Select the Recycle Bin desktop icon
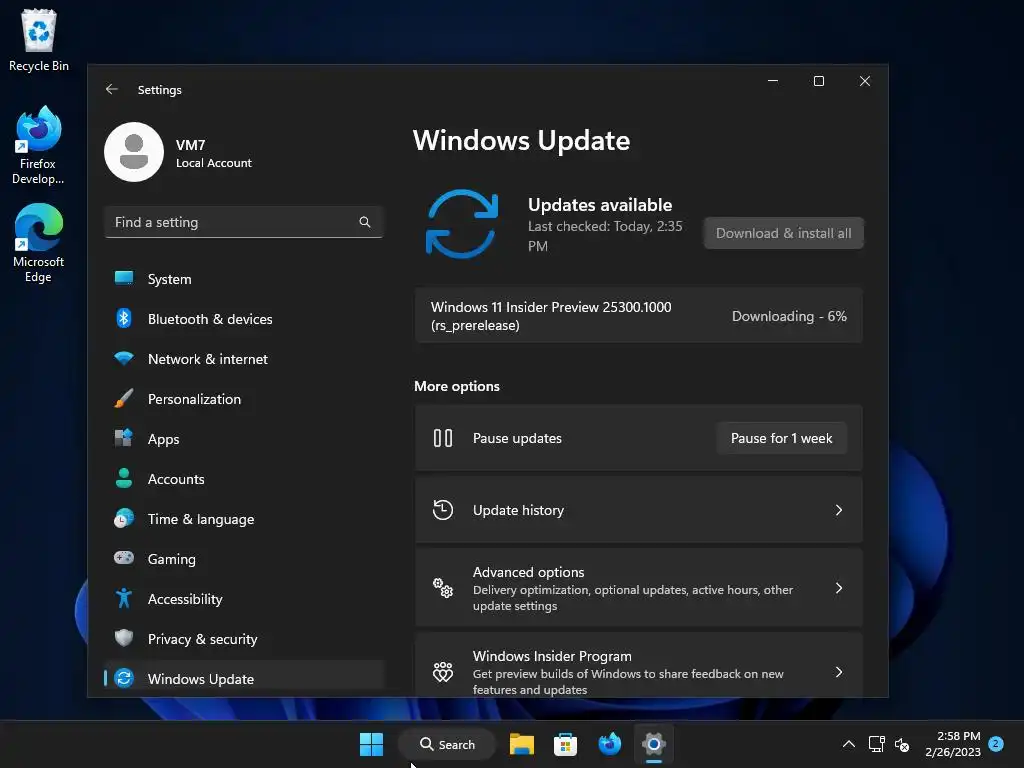This screenshot has height=768, width=1024. [x=39, y=40]
